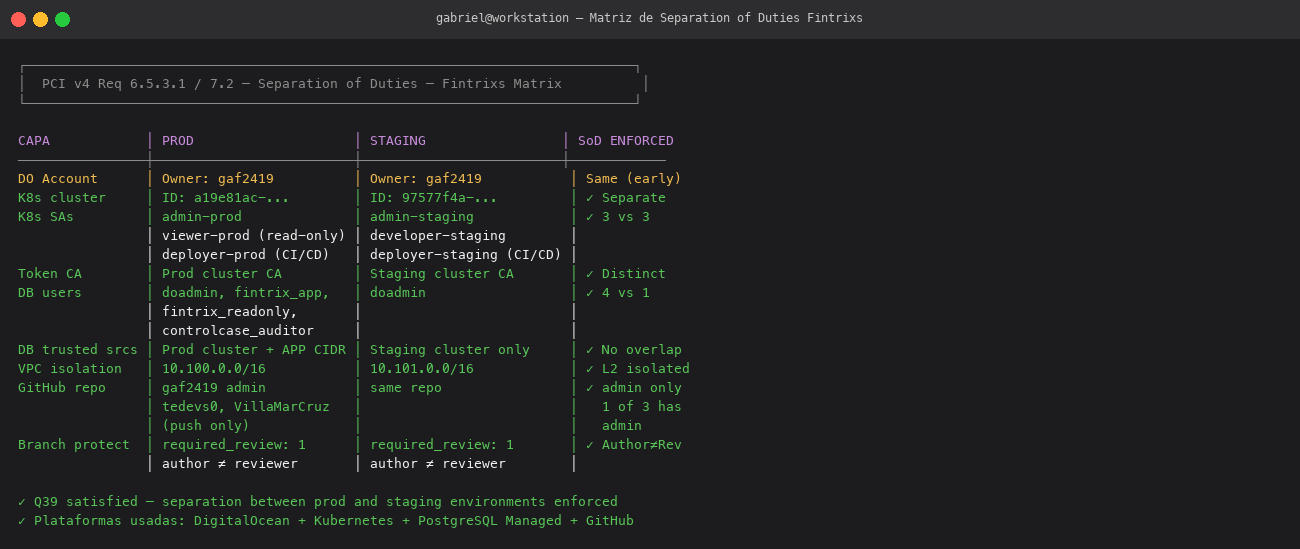Click the '✓ Q39 satisfied' summary line
Viewport: 1300px width, 549px height.
[x=318, y=502]
